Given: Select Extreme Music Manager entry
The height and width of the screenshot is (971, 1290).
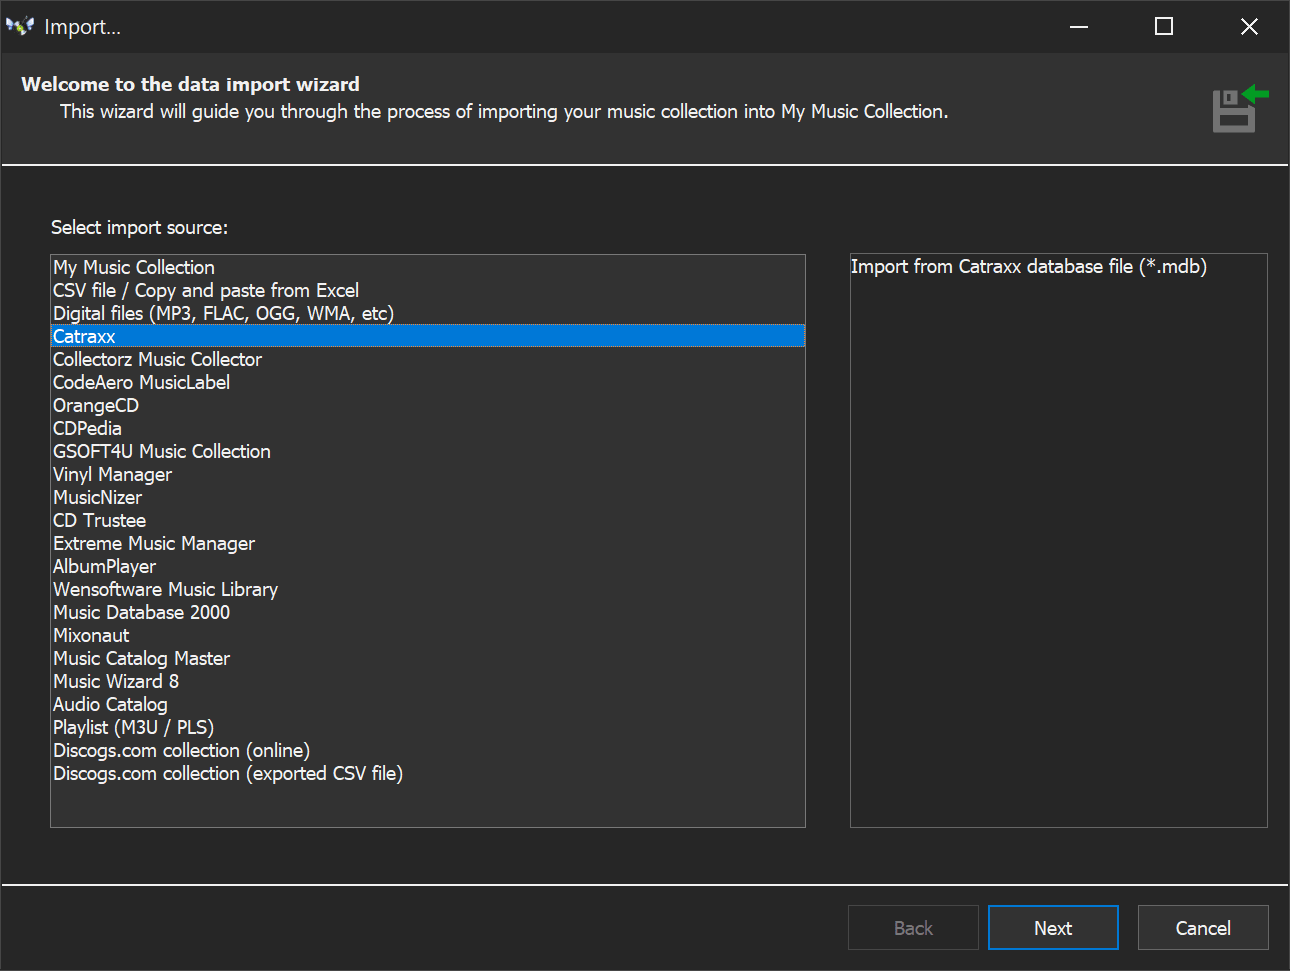Looking at the screenshot, I should pos(154,543).
